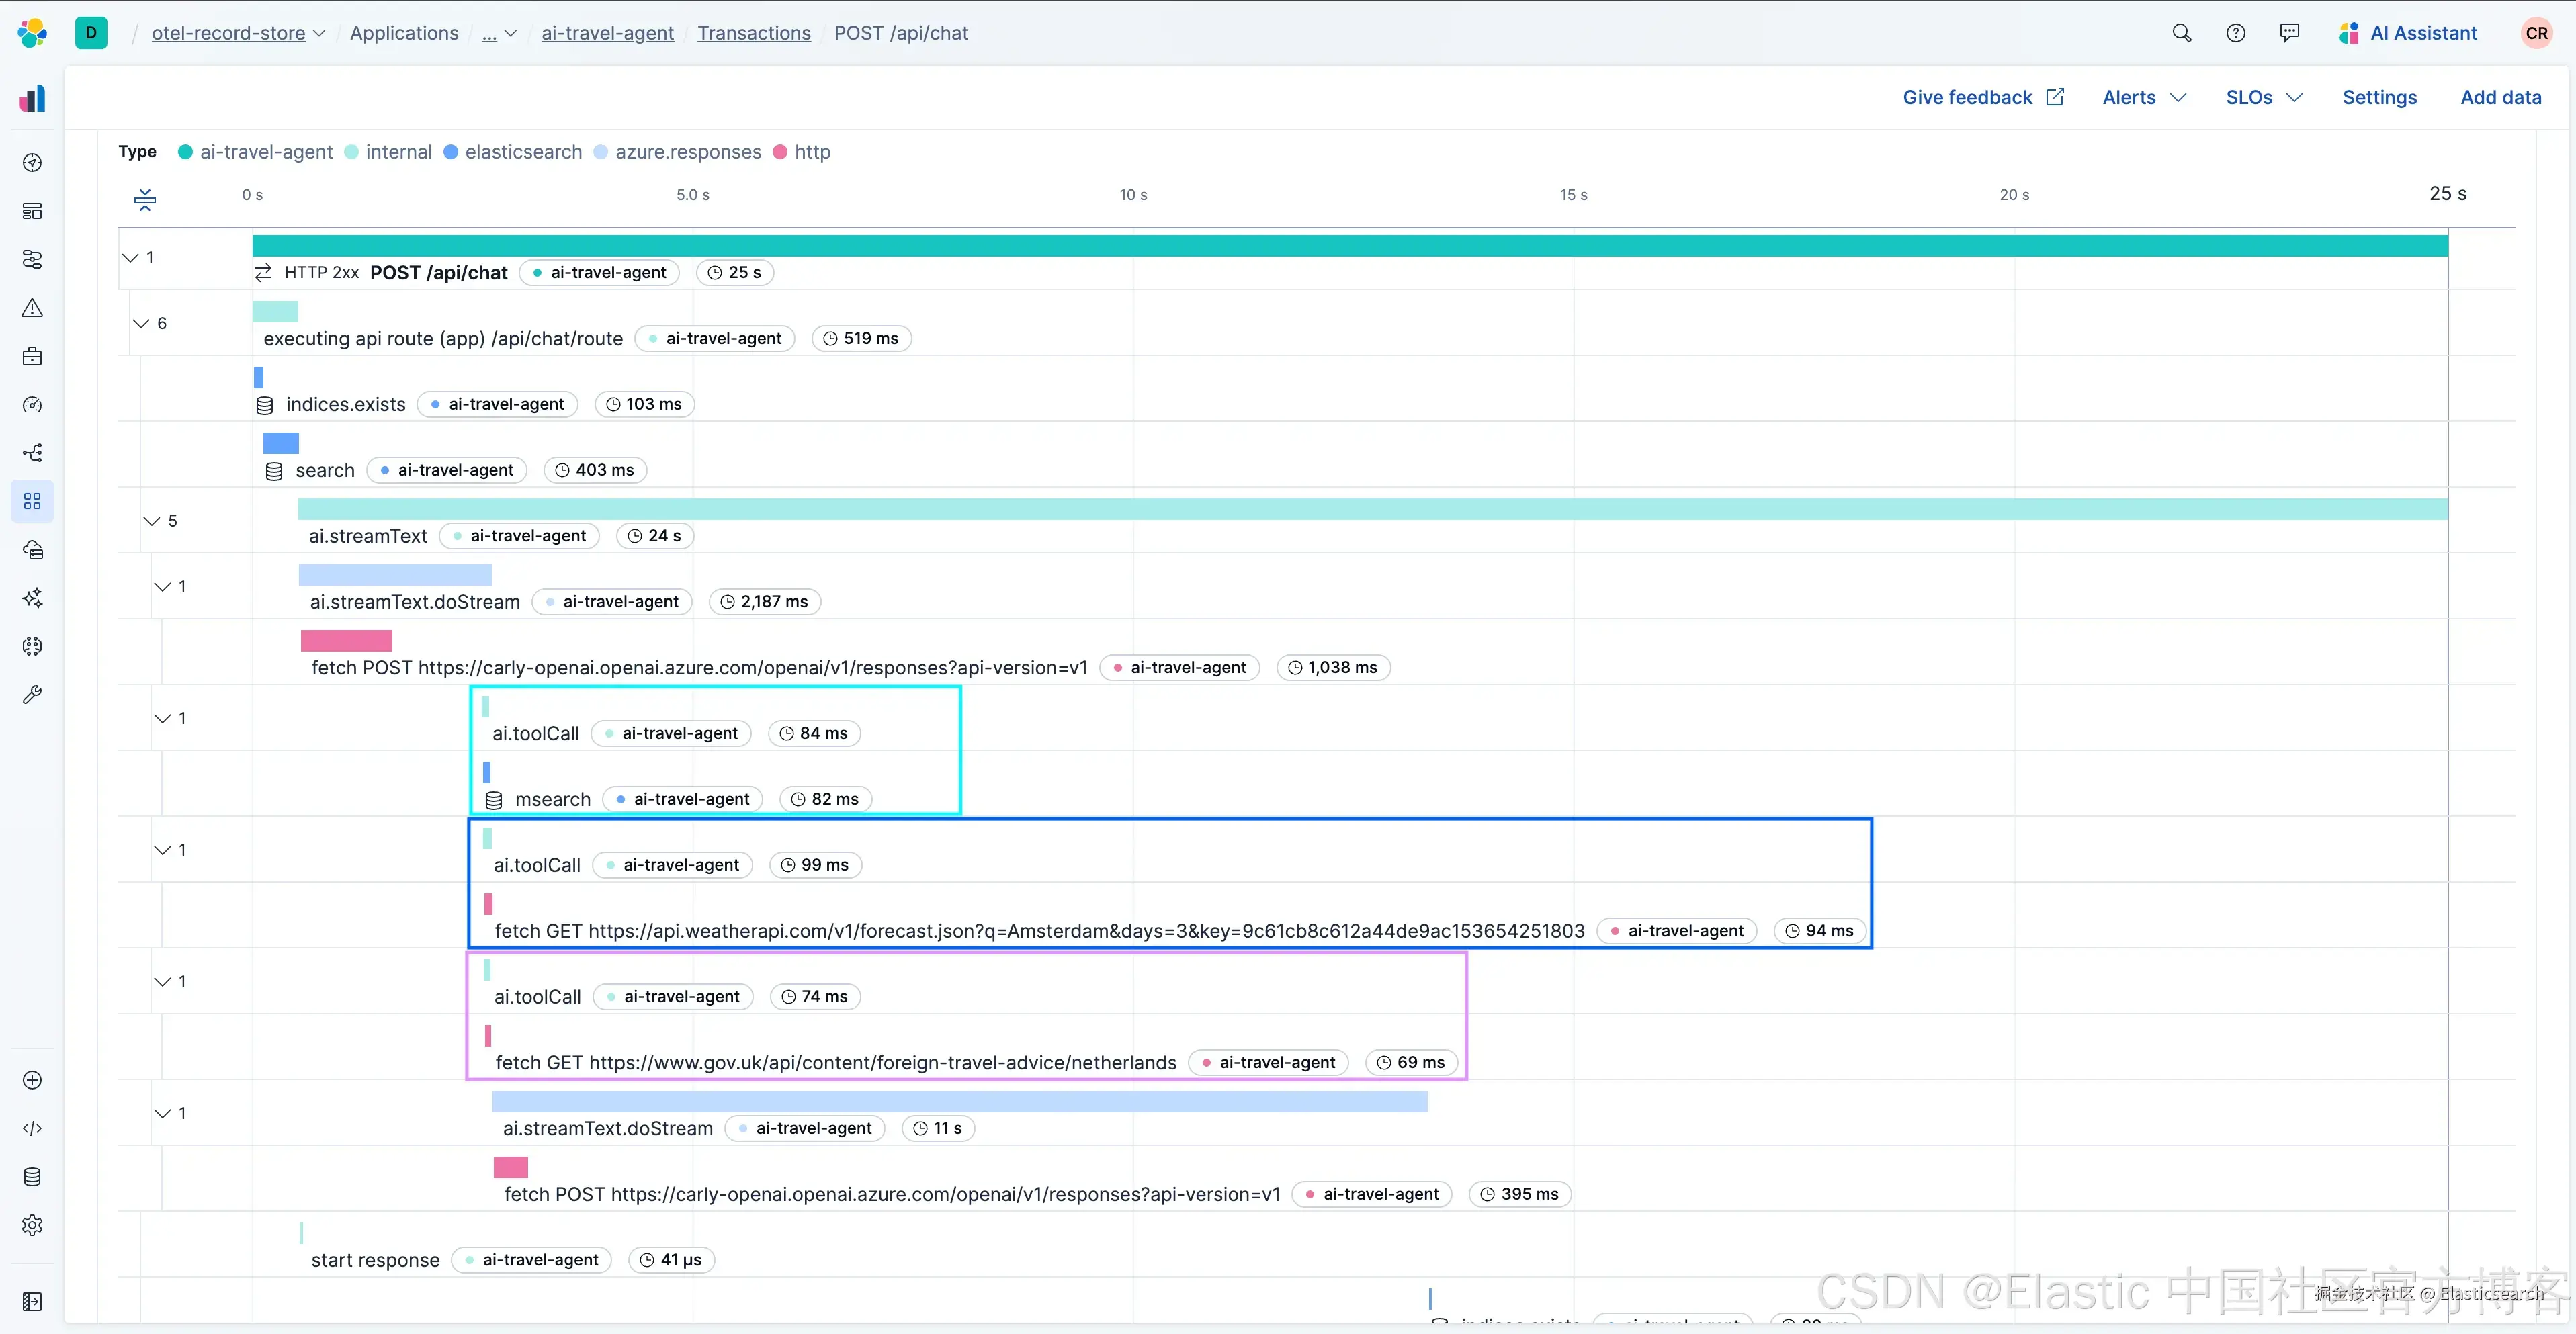
Task: Open the help menu icon
Action: 2235,33
